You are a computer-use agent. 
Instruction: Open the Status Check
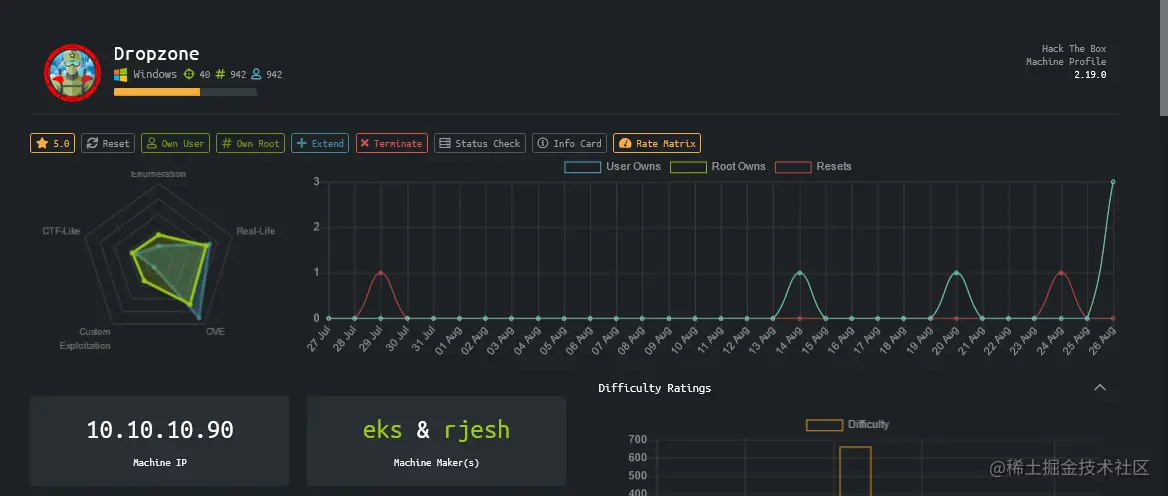(x=480, y=143)
